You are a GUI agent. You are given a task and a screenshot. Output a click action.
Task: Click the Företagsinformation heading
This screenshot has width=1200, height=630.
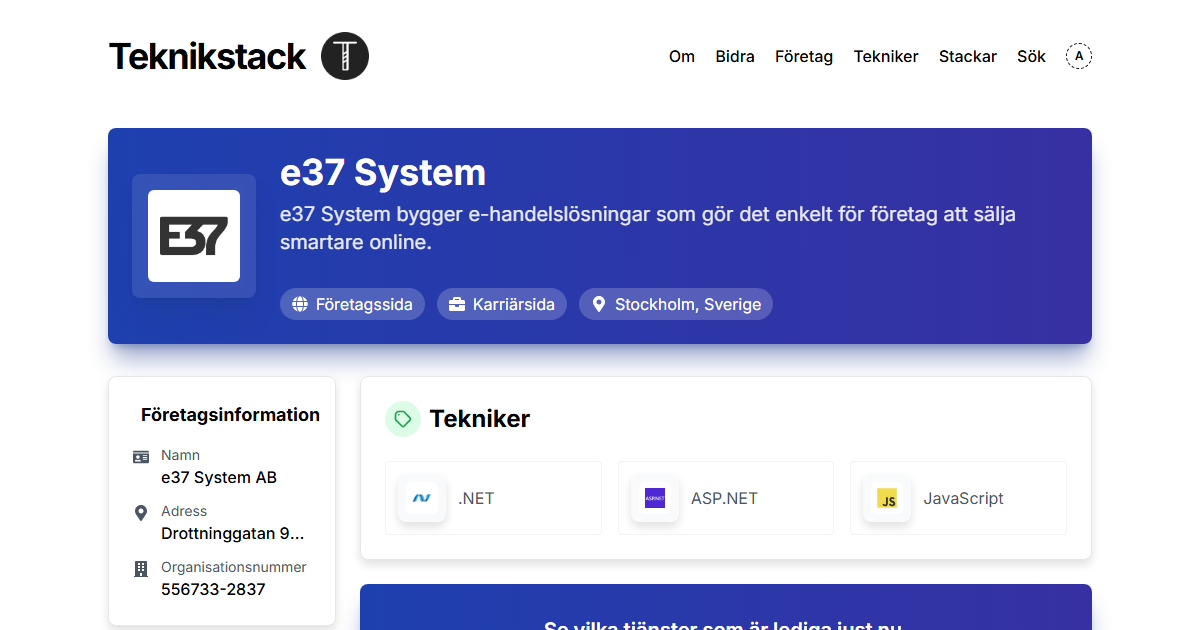[x=230, y=415]
